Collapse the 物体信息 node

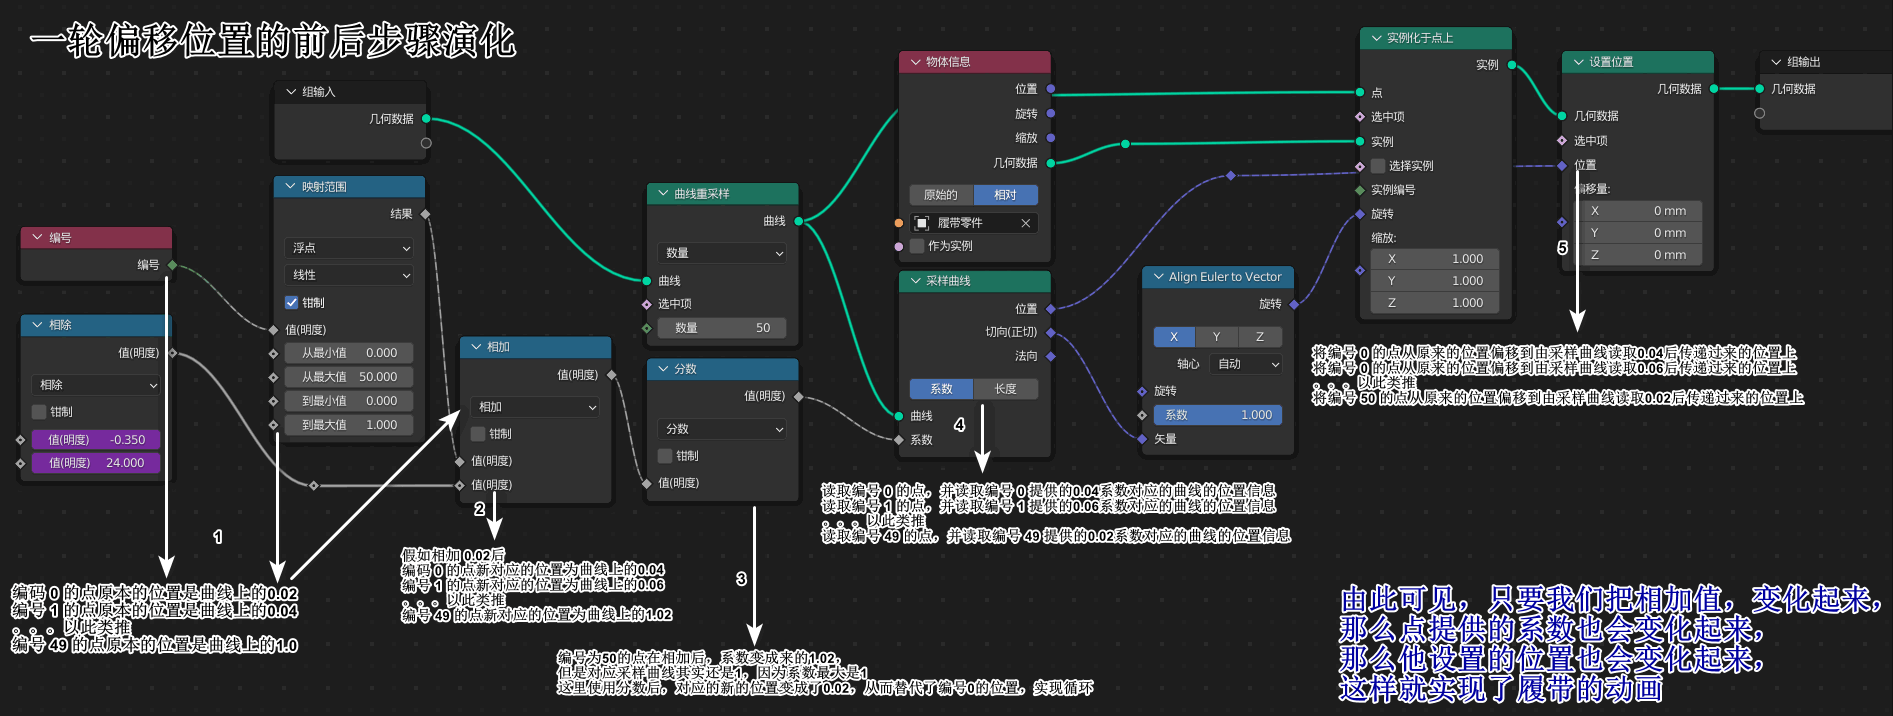pyautogui.click(x=915, y=62)
